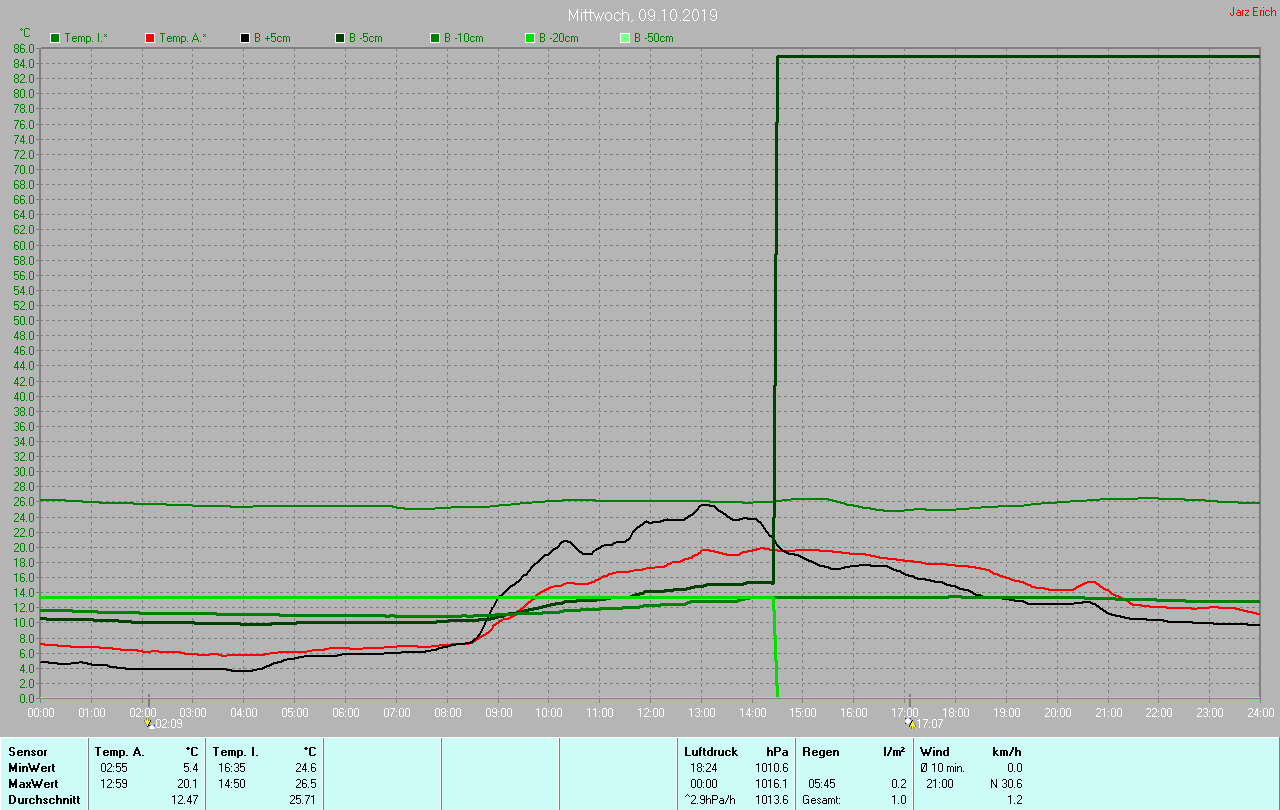Click the black B +5cm legend square
Image resolution: width=1280 pixels, height=810 pixels.
click(x=245, y=38)
